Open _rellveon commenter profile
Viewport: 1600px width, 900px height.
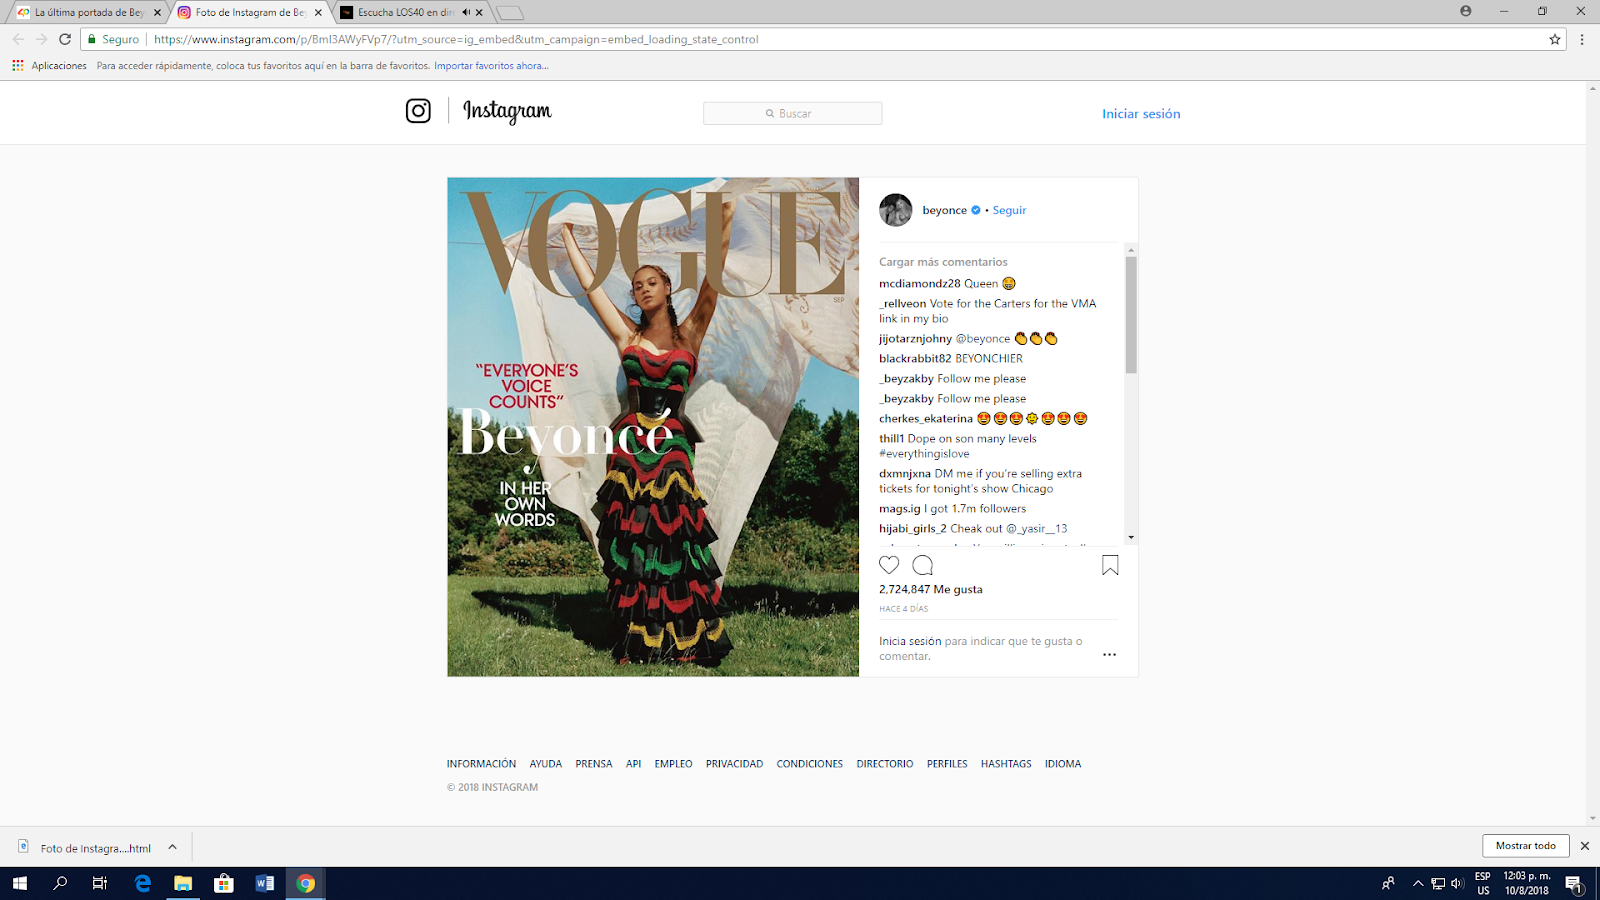[902, 303]
